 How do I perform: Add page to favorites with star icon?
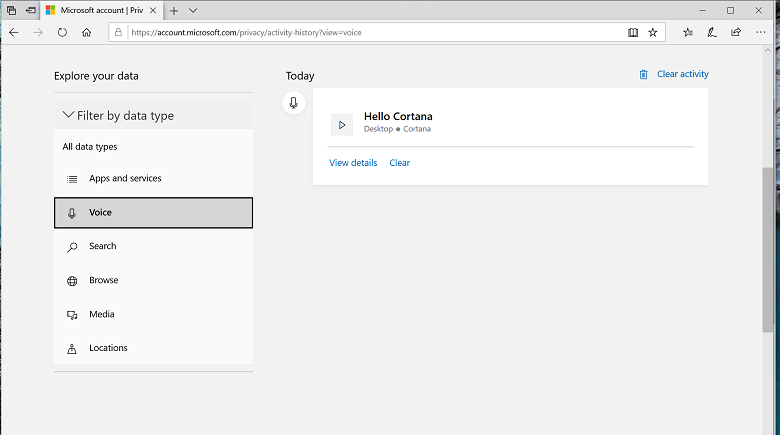pos(653,32)
